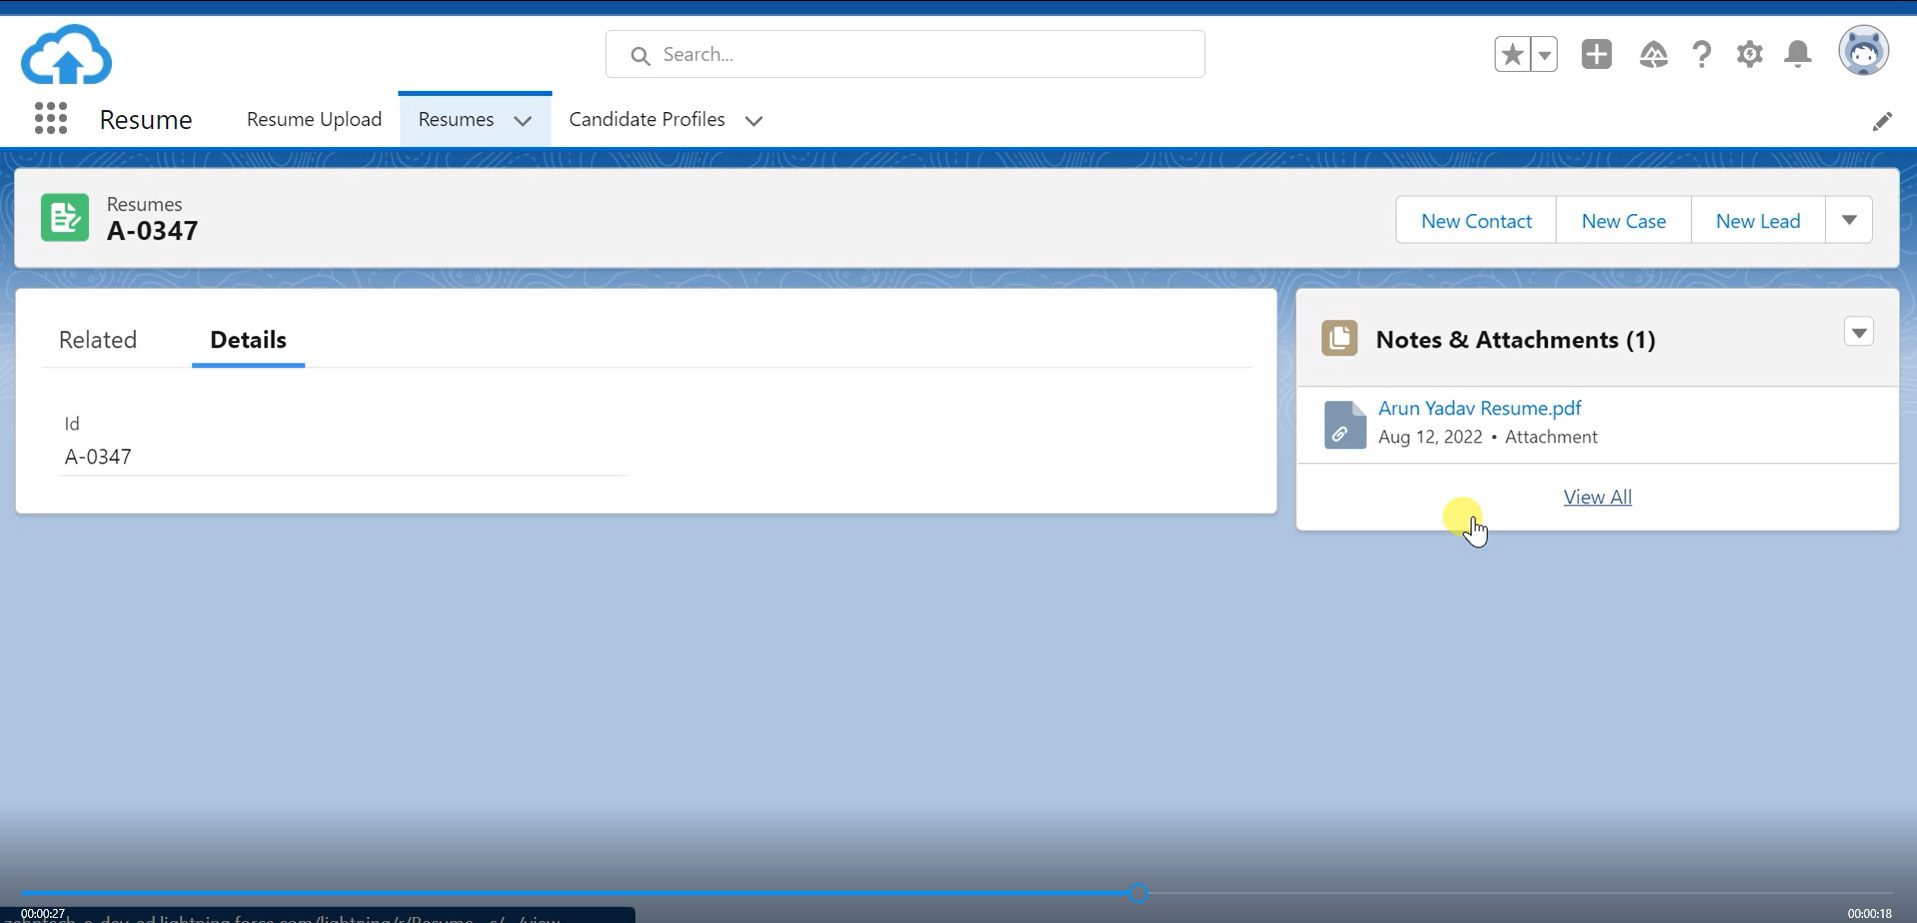Click the video progress slider handle
This screenshot has height=923, width=1917.
1138,893
